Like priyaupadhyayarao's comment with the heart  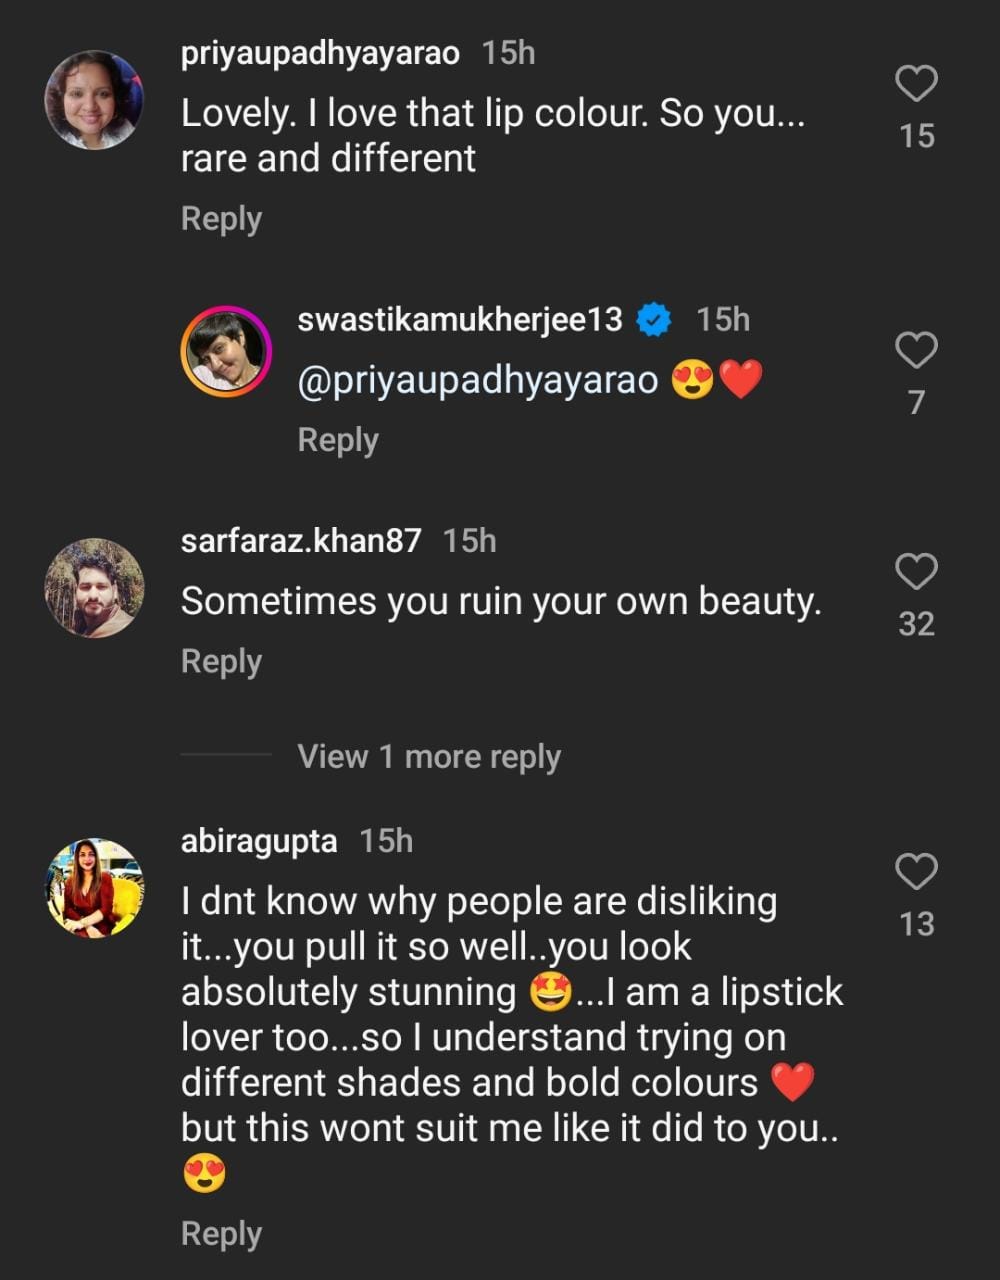[915, 85]
